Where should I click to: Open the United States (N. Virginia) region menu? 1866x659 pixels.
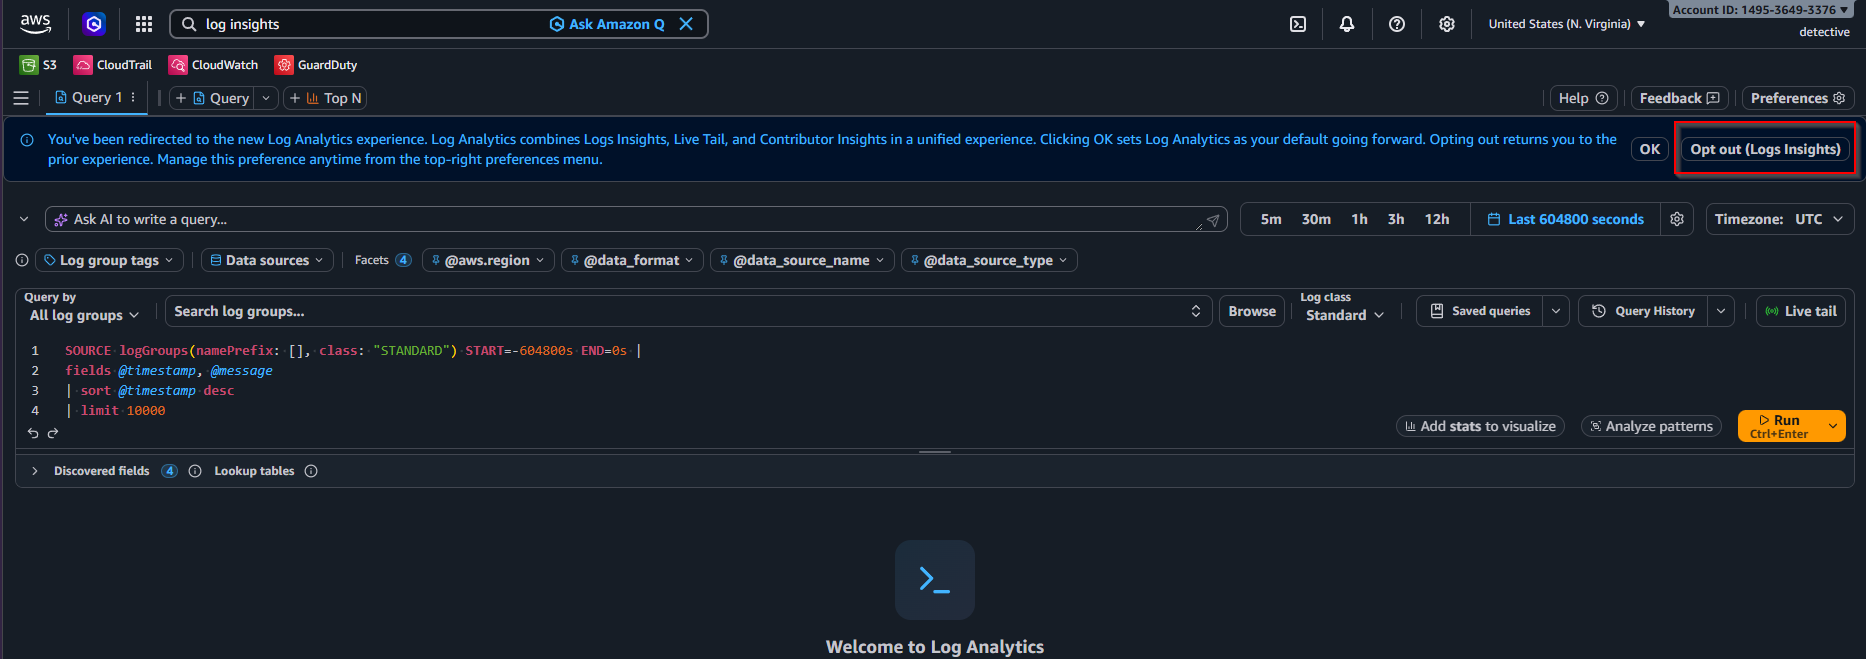(1566, 24)
